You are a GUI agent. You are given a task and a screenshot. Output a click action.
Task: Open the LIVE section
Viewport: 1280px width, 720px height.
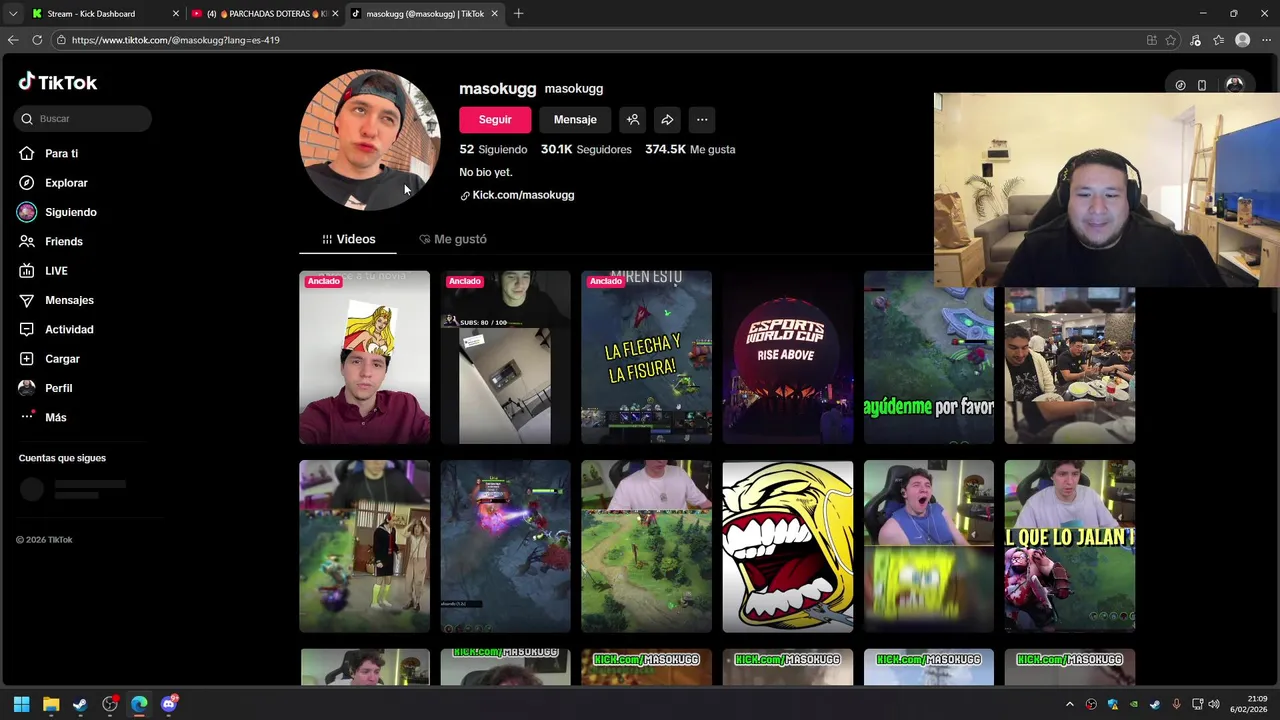coord(43,271)
